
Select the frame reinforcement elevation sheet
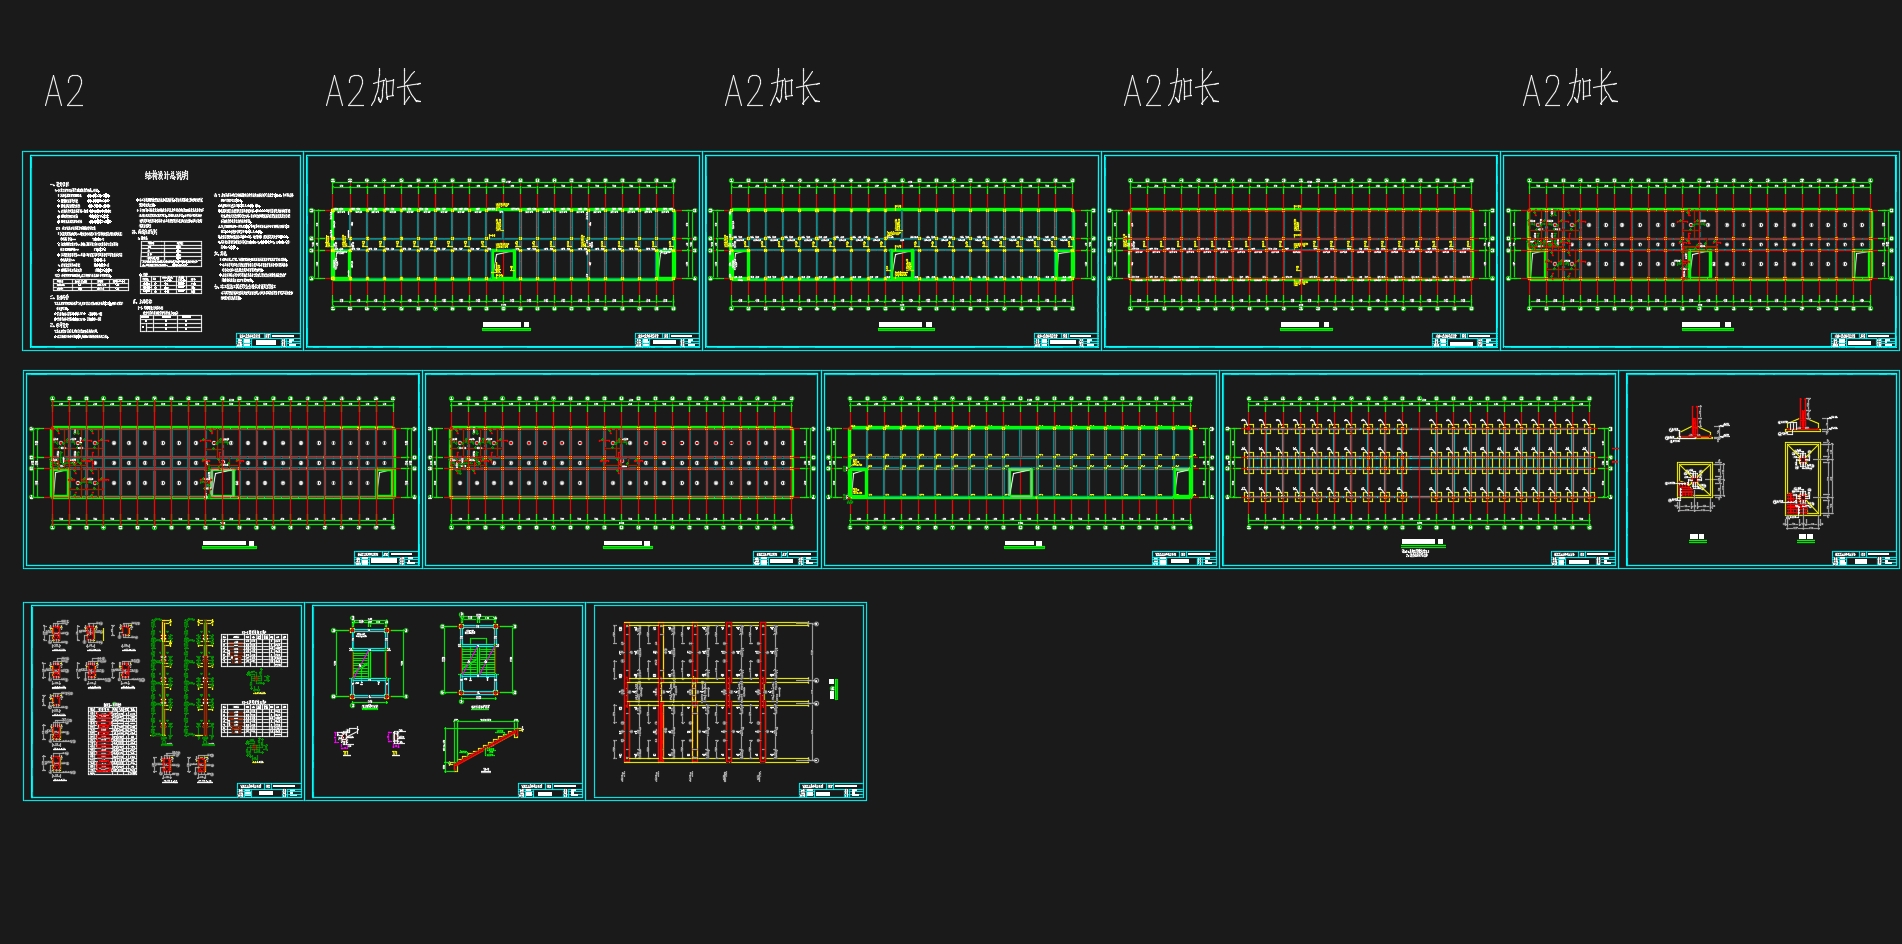pyautogui.click(x=727, y=702)
